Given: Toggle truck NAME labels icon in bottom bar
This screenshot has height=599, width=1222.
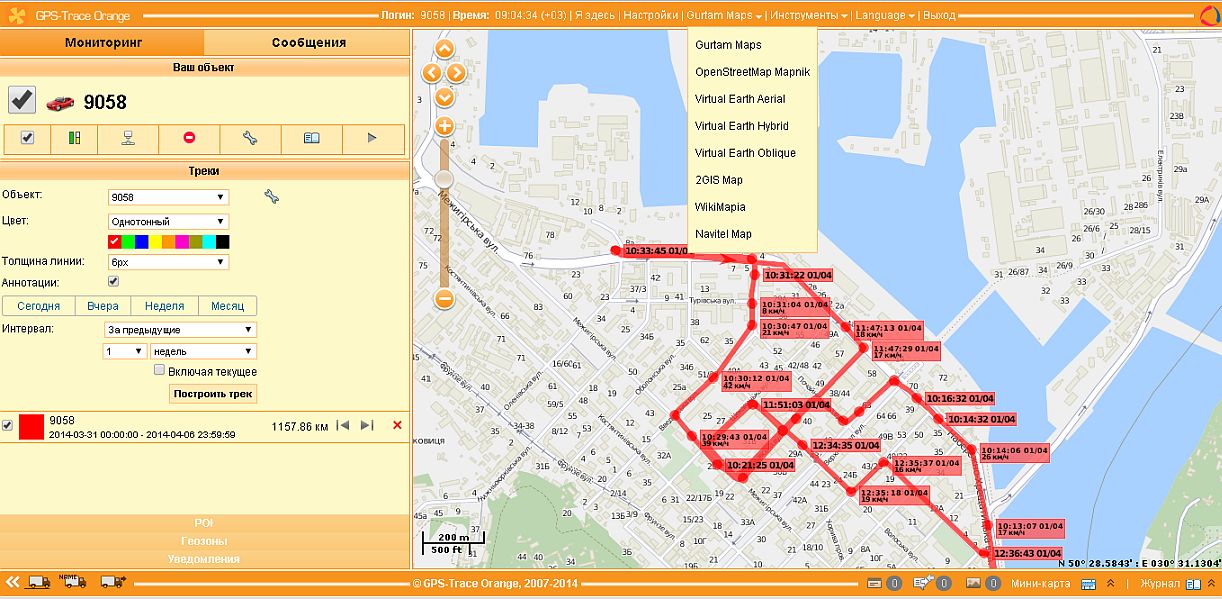Looking at the screenshot, I should pos(75,581).
